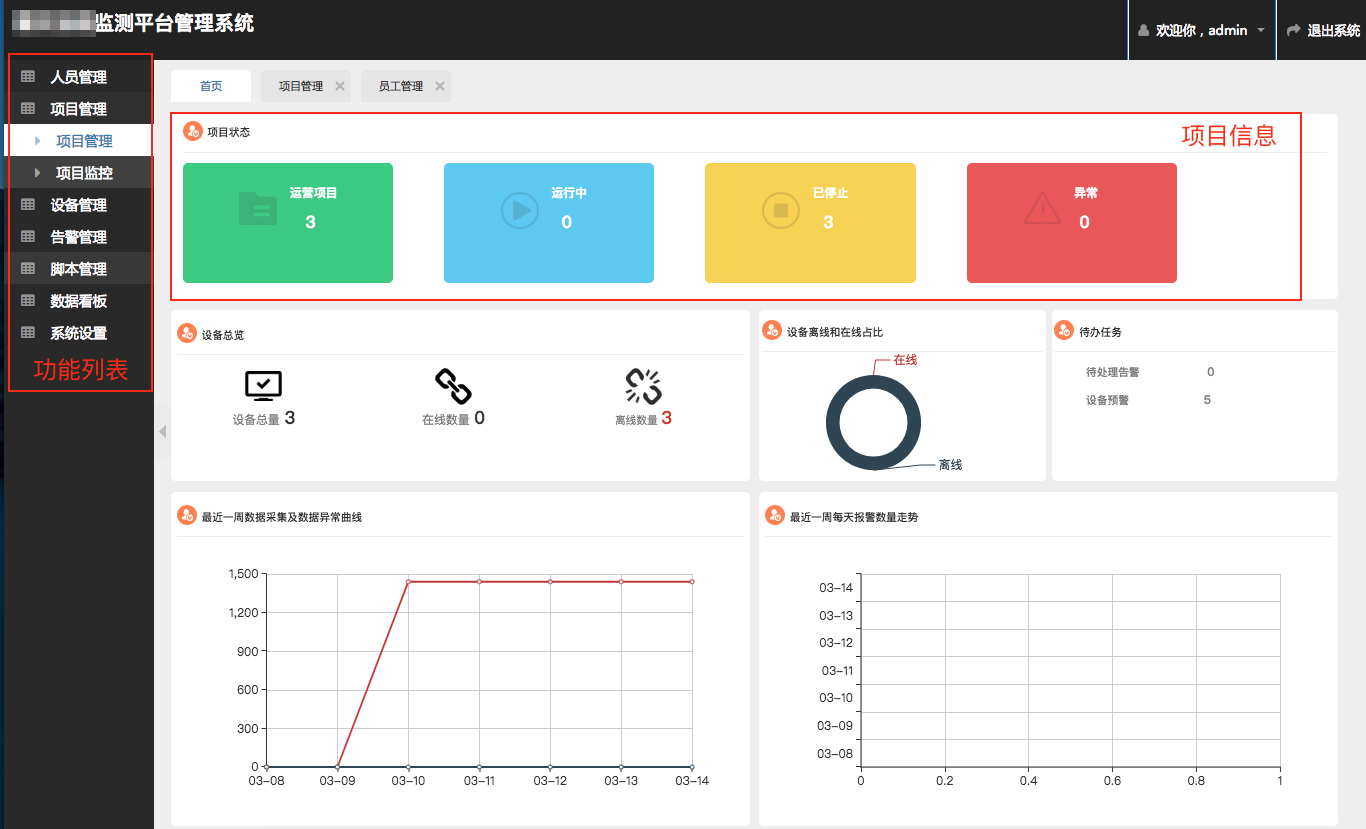Click the folder icon in 运营项目 card
The height and width of the screenshot is (829, 1366).
click(258, 209)
